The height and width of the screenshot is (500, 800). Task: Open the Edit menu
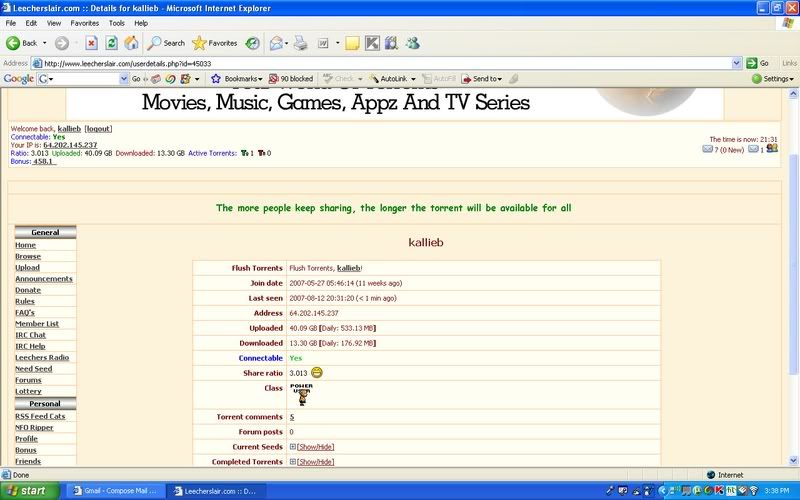pos(31,23)
